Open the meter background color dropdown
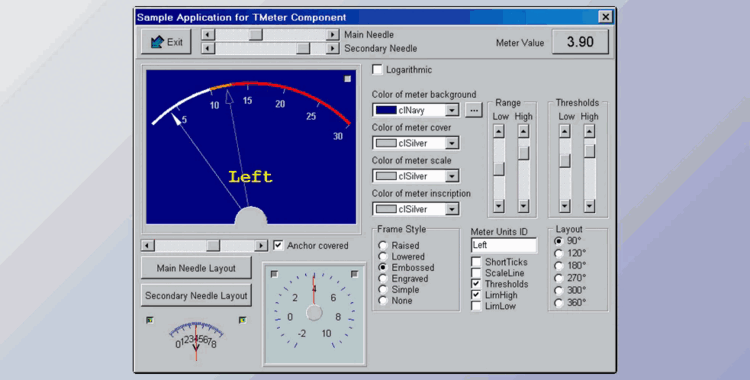 [x=452, y=110]
